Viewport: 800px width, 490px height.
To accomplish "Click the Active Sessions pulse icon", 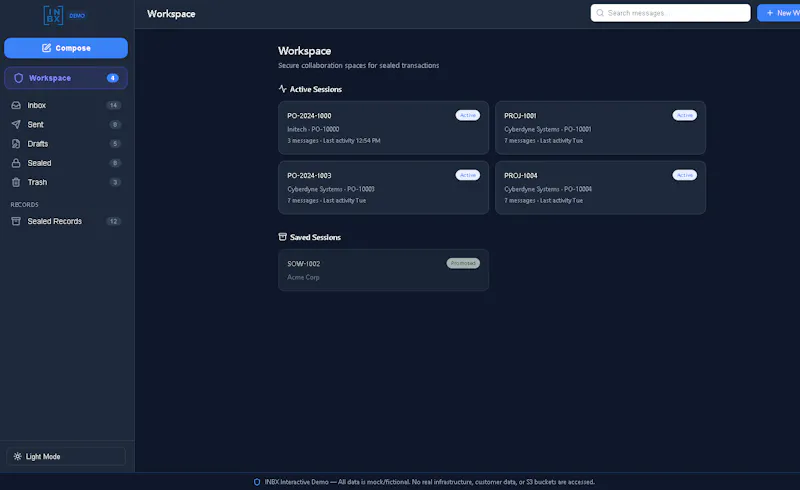I will point(283,89).
